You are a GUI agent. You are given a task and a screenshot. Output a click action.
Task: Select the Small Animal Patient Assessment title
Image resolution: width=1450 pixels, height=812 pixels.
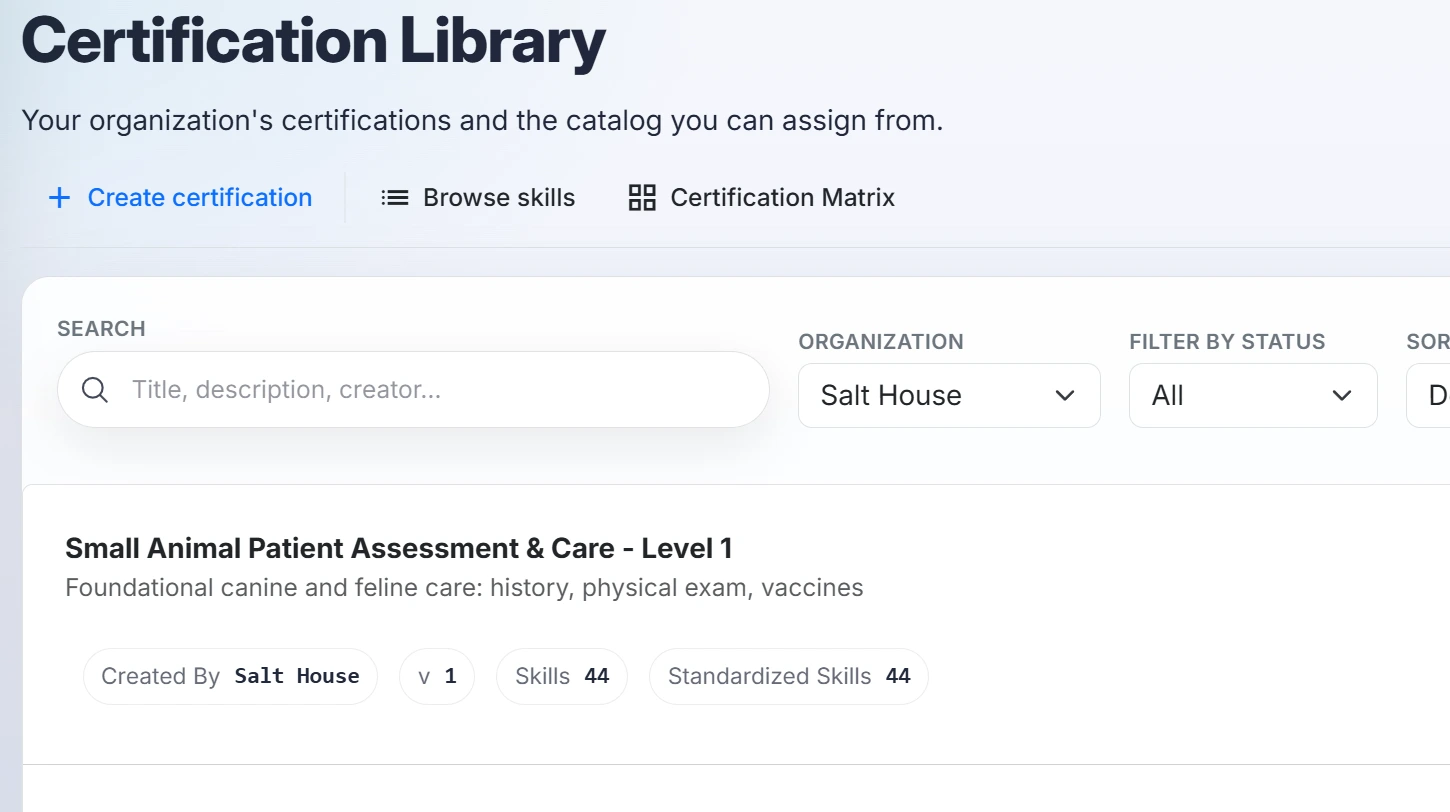(x=398, y=548)
